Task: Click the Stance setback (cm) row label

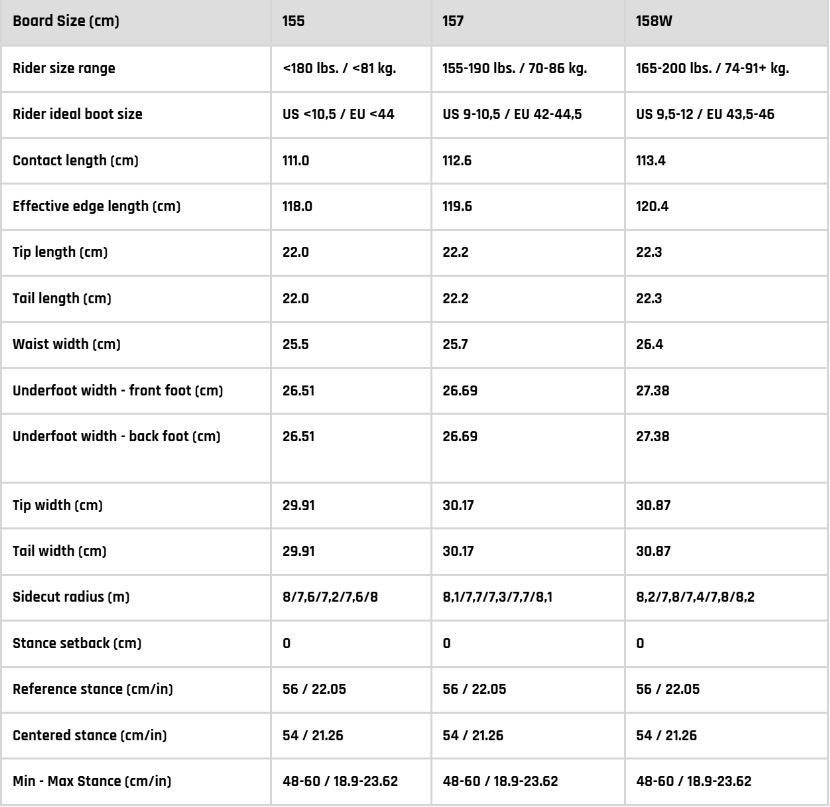Action: click(77, 643)
